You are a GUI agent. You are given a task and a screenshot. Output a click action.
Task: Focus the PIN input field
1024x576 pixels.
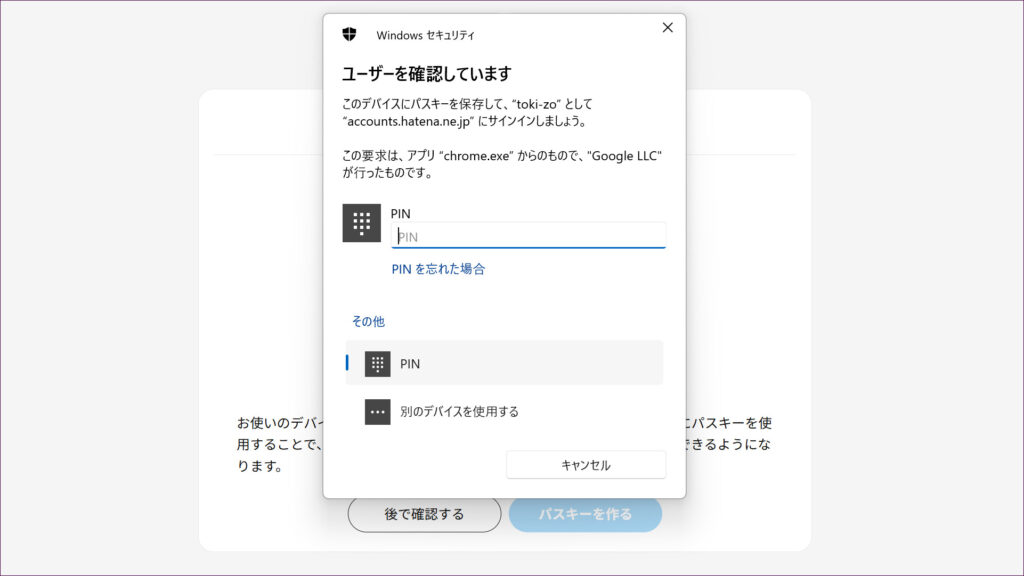[528, 236]
